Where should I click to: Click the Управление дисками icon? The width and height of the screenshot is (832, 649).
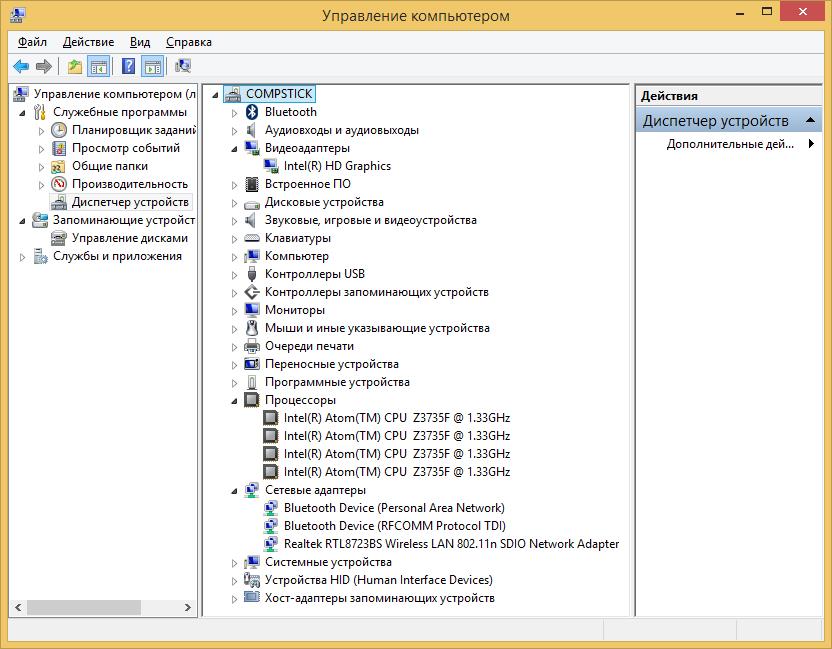point(58,238)
